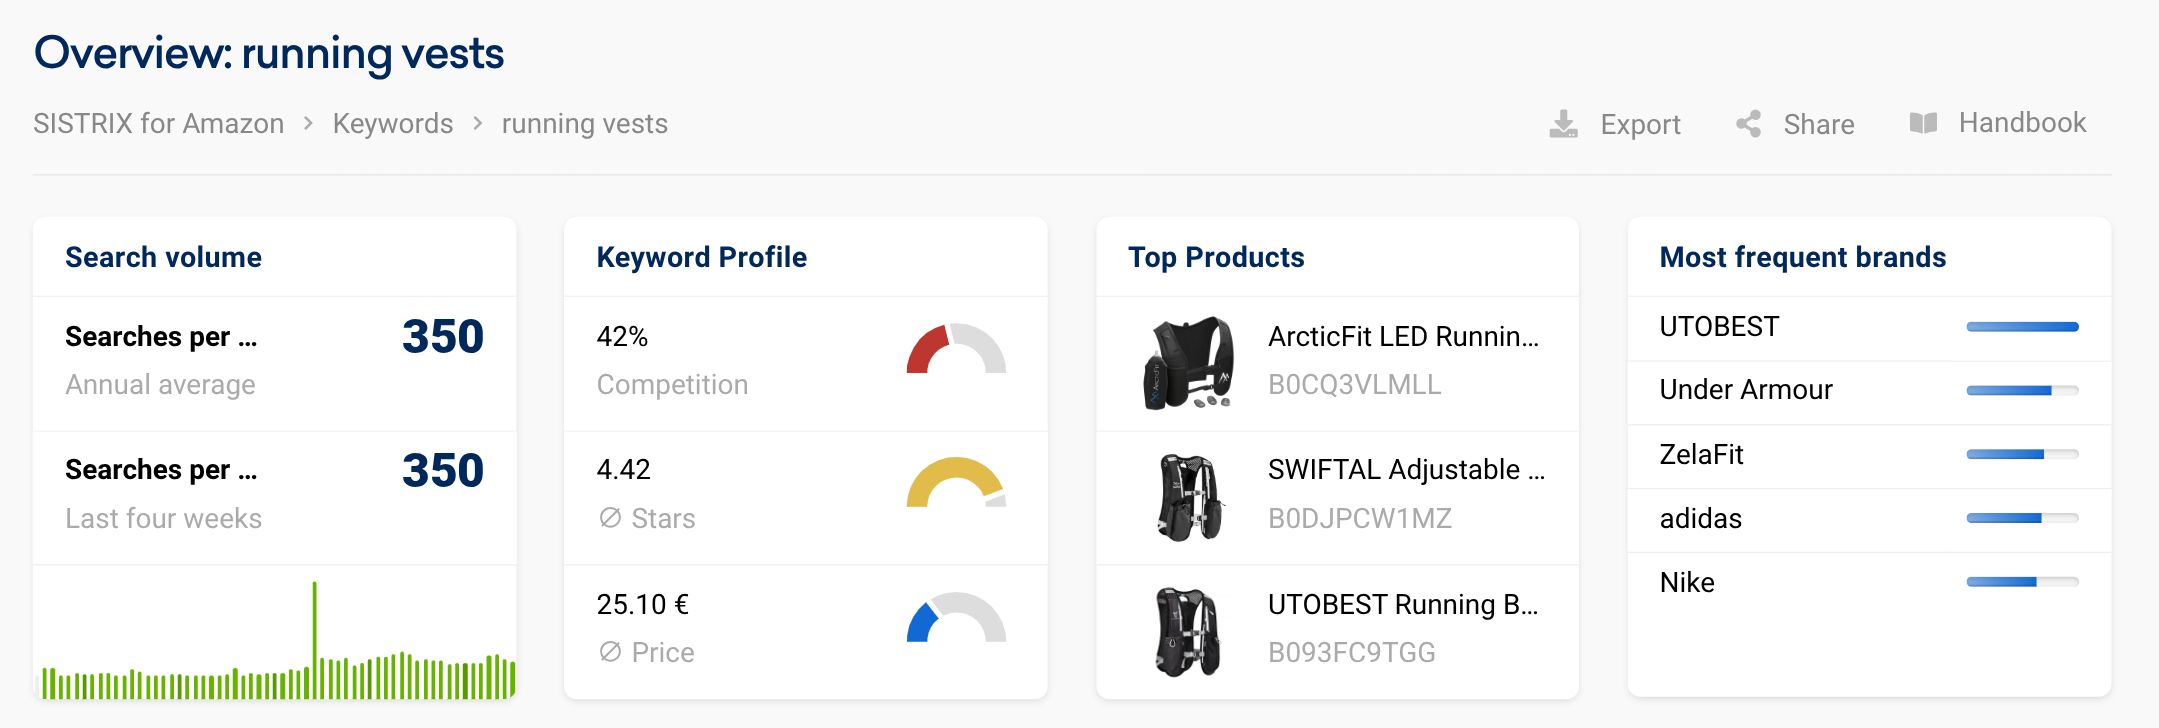Navigate to Keywords breadcrumb

tap(393, 124)
